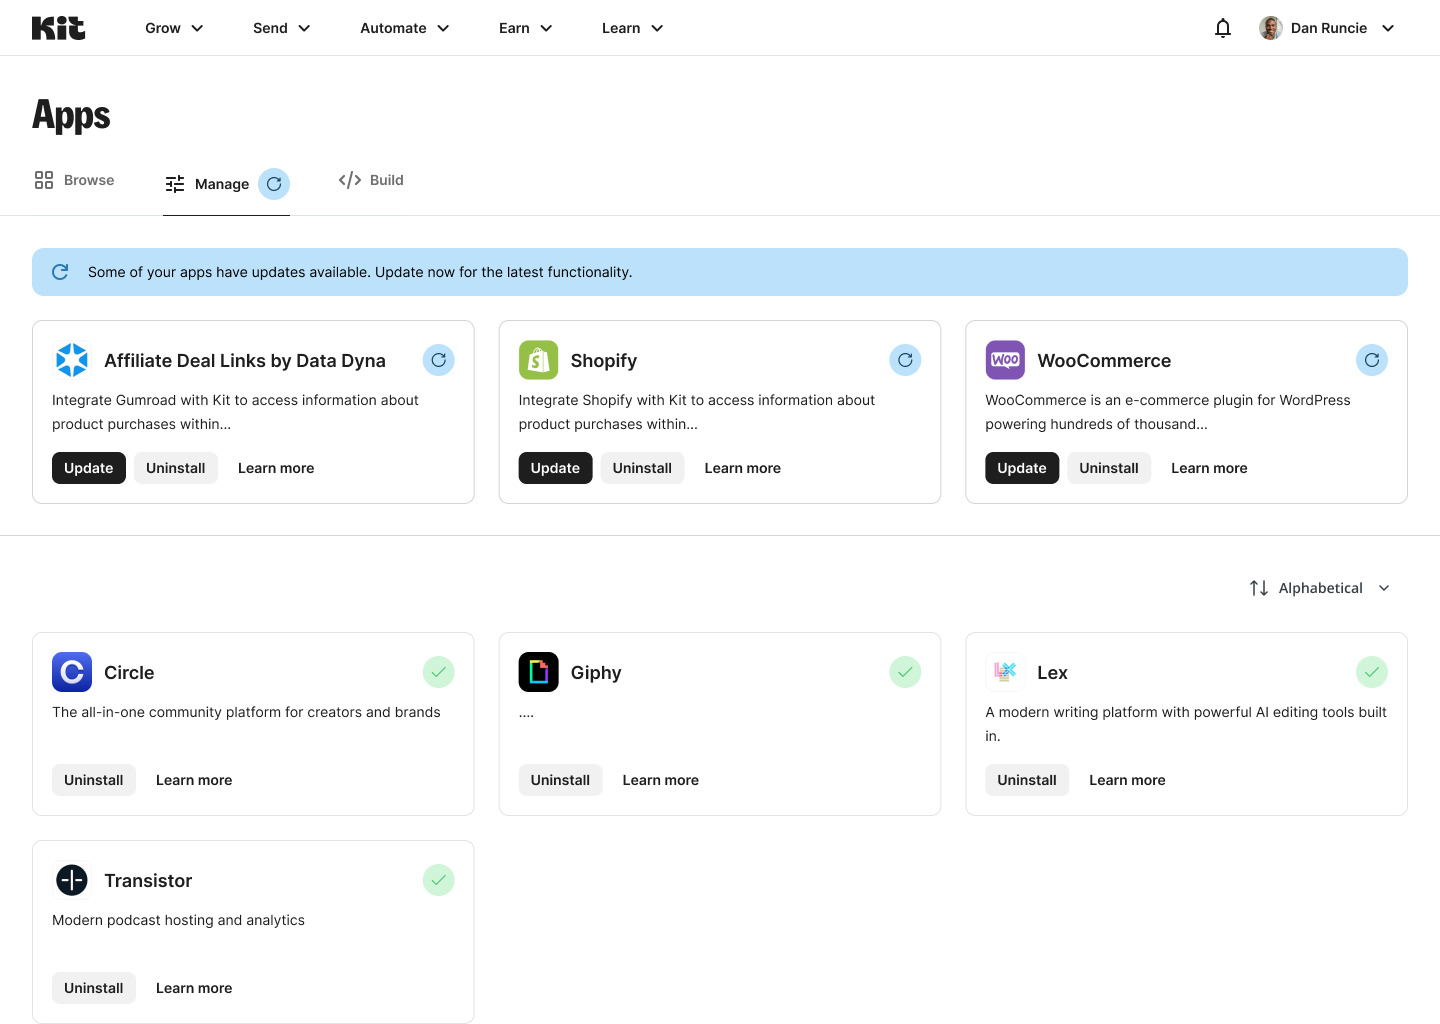This screenshot has width=1440, height=1024.
Task: Click the 'Apps' page heading
Action: click(71, 115)
